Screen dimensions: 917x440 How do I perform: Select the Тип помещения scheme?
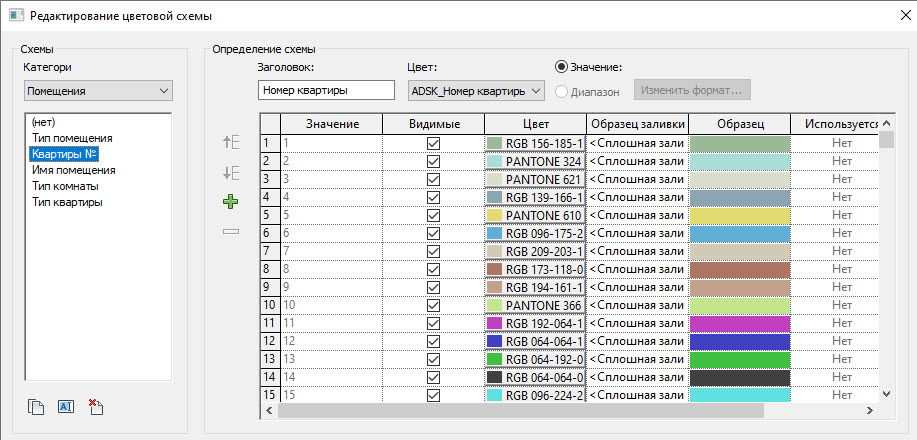[x=73, y=138]
